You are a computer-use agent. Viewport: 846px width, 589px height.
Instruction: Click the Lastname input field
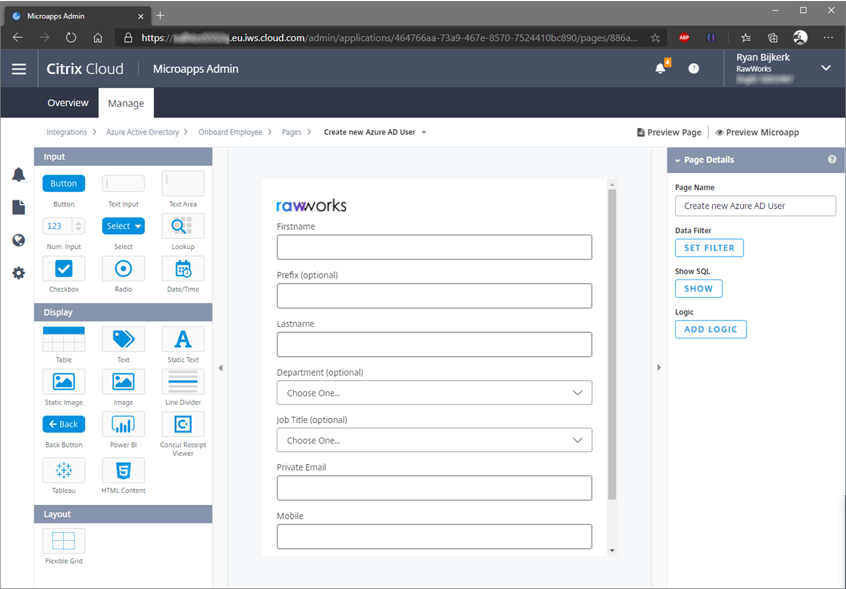tap(434, 344)
